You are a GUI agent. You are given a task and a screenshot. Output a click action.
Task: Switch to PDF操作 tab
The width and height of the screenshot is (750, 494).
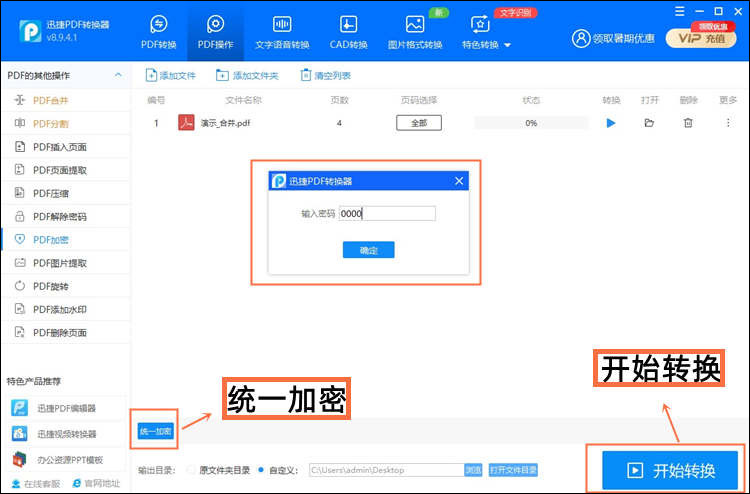[215, 32]
